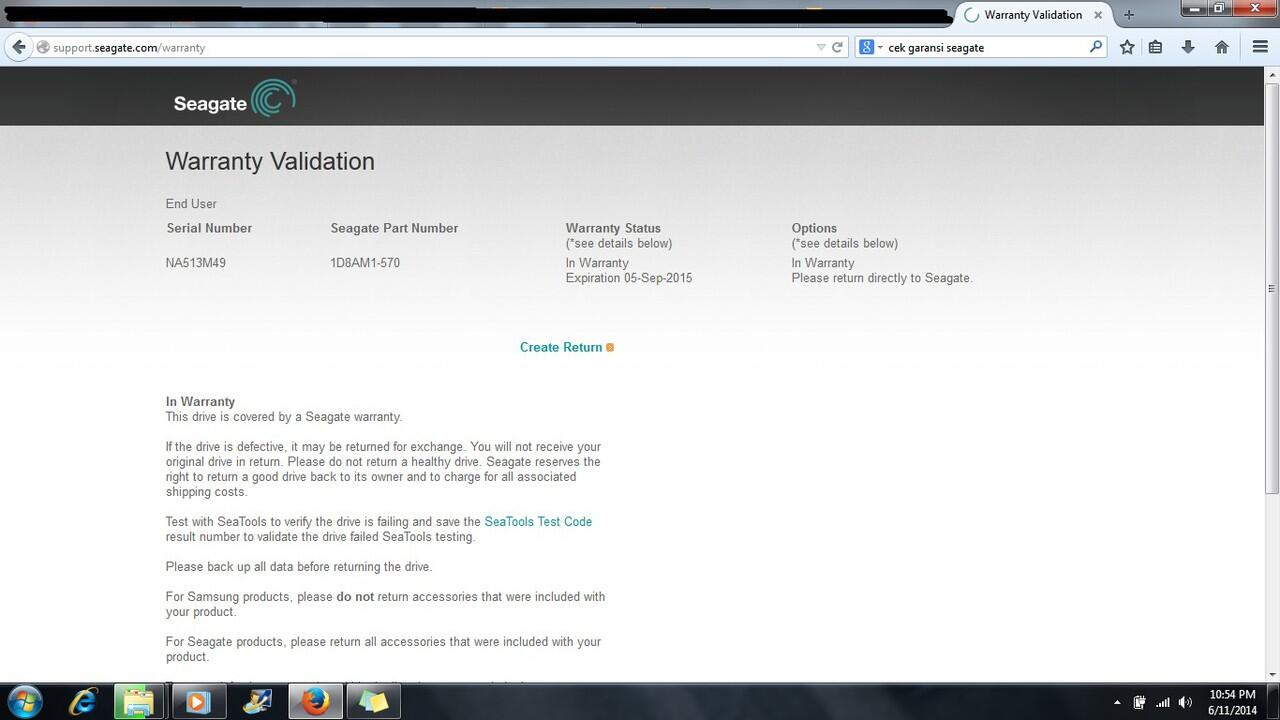Click the scrollbar down arrow
The width and height of the screenshot is (1280, 720).
[1272, 673]
